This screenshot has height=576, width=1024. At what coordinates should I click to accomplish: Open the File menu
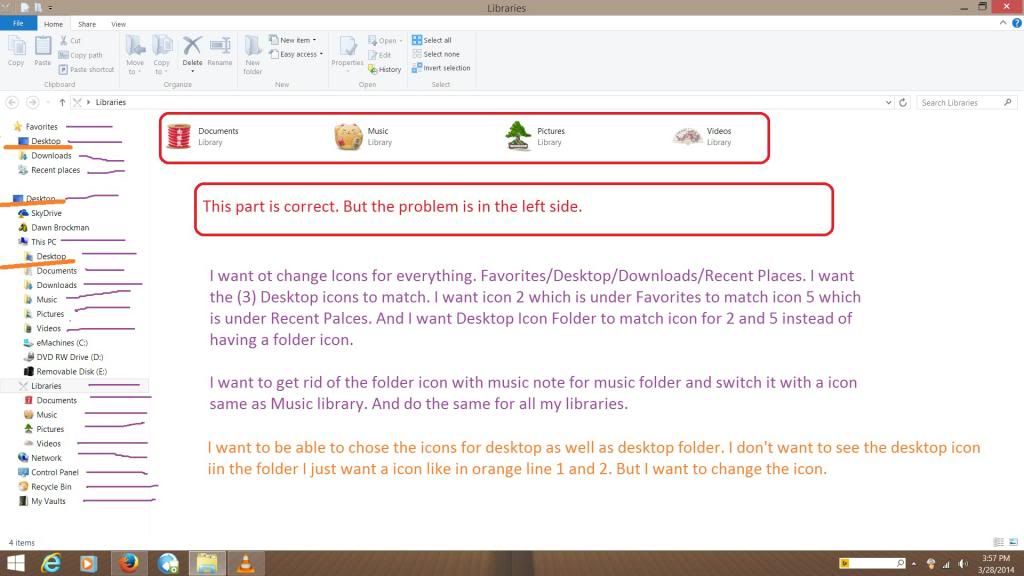(x=18, y=23)
